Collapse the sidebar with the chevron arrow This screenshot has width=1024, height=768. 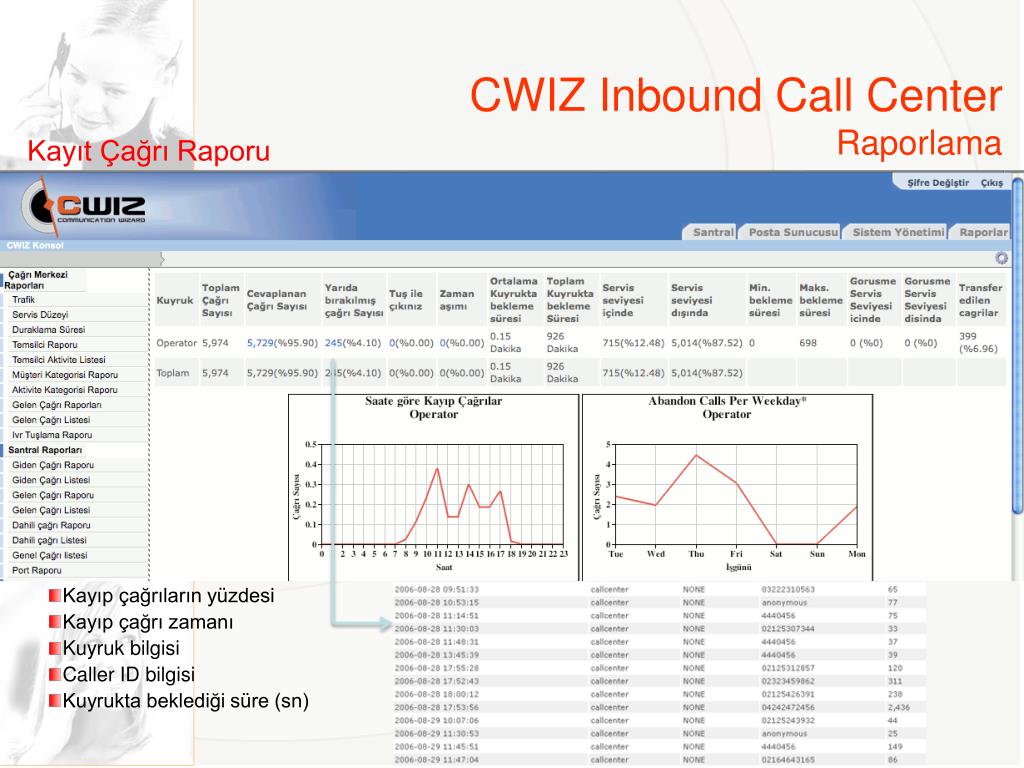(x=161, y=259)
